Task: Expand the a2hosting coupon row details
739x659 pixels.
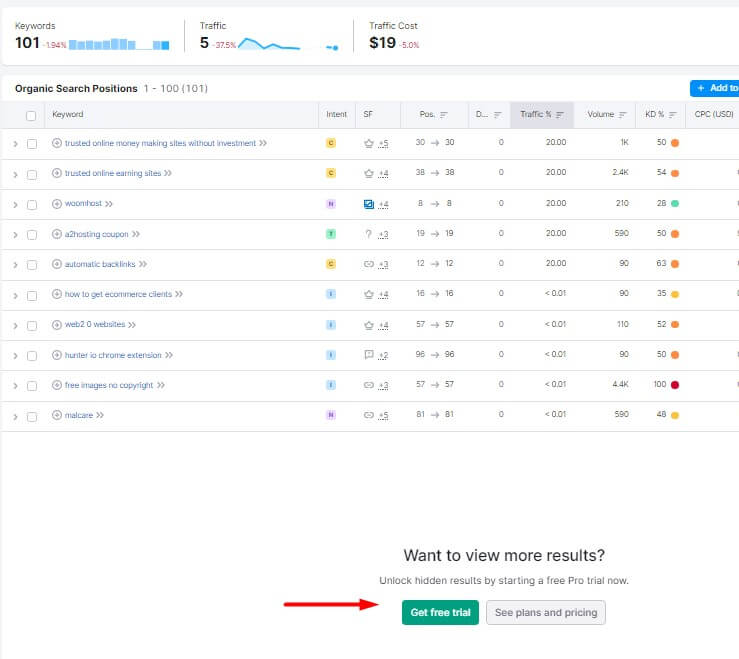Action: coord(15,235)
